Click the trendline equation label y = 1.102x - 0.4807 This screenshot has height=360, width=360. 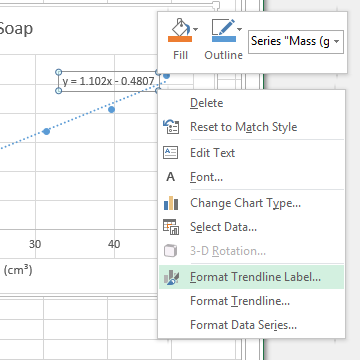coord(108,81)
